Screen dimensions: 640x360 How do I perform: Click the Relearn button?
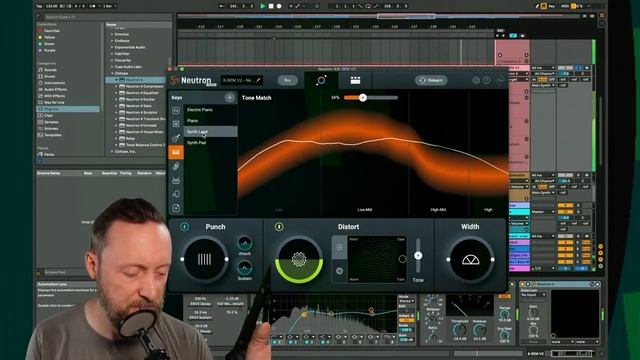click(431, 80)
